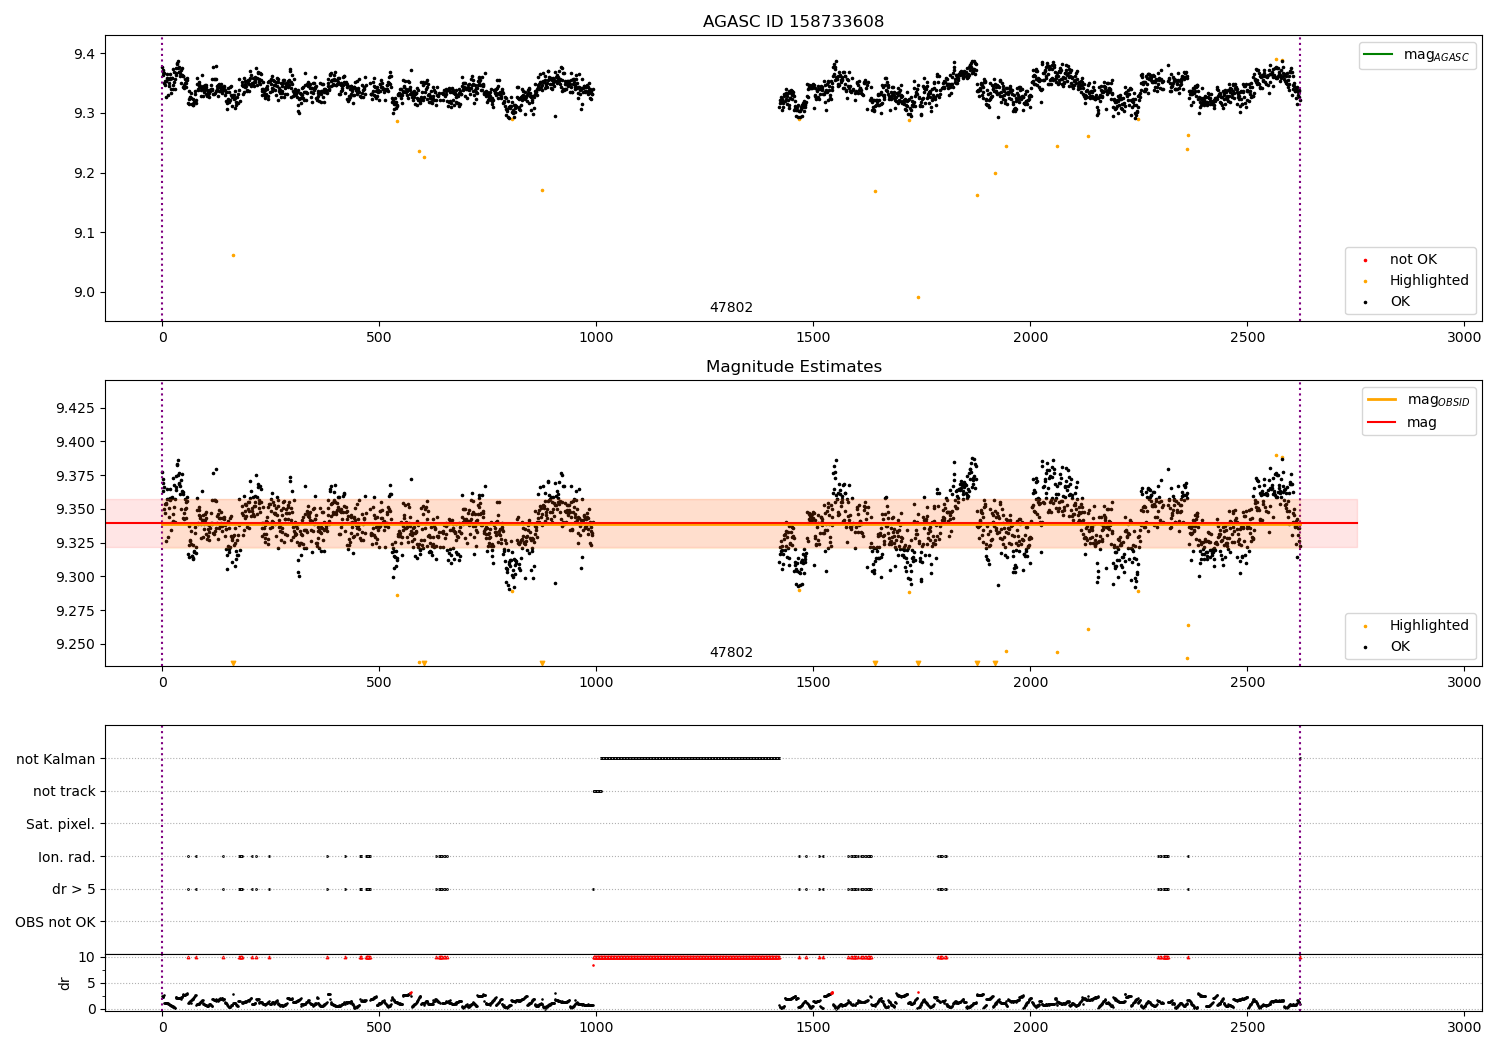Image resolution: width=1500 pixels, height=1050 pixels.
Task: Click the 2500 x-tick of the flags plot
Action: (1247, 1028)
